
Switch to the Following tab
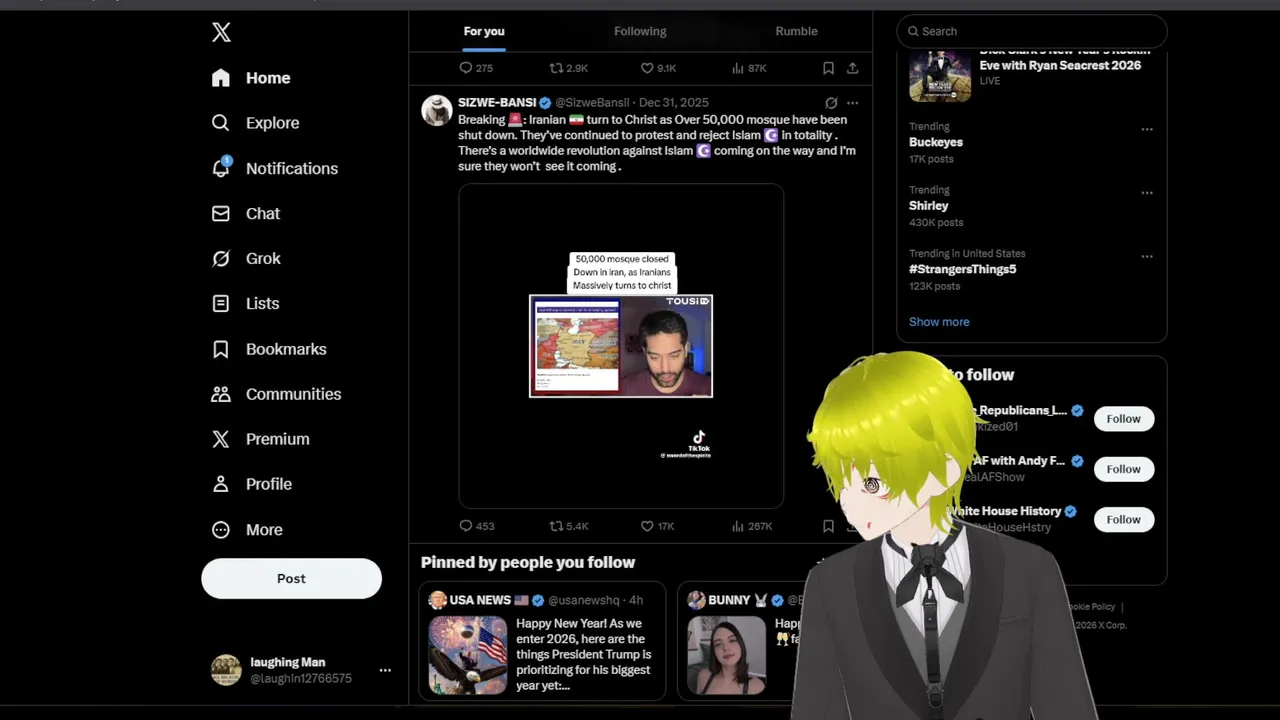click(640, 31)
